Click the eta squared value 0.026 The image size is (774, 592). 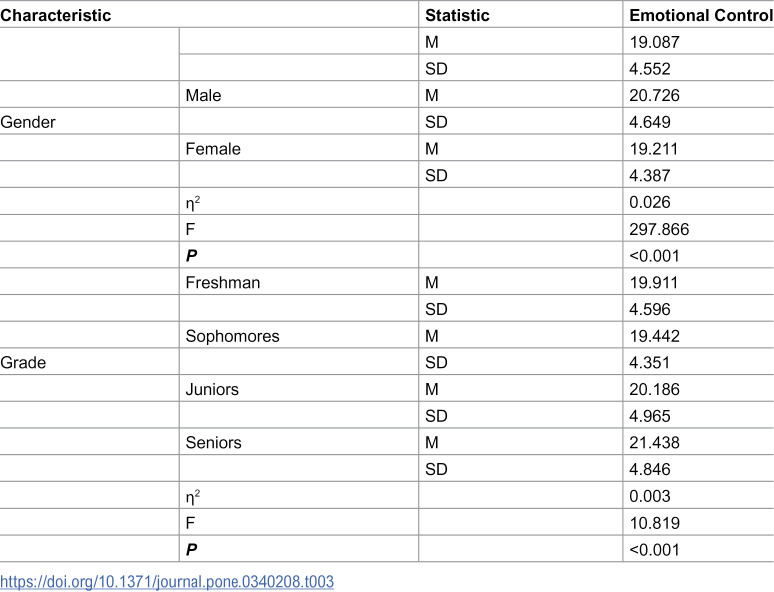click(650, 202)
